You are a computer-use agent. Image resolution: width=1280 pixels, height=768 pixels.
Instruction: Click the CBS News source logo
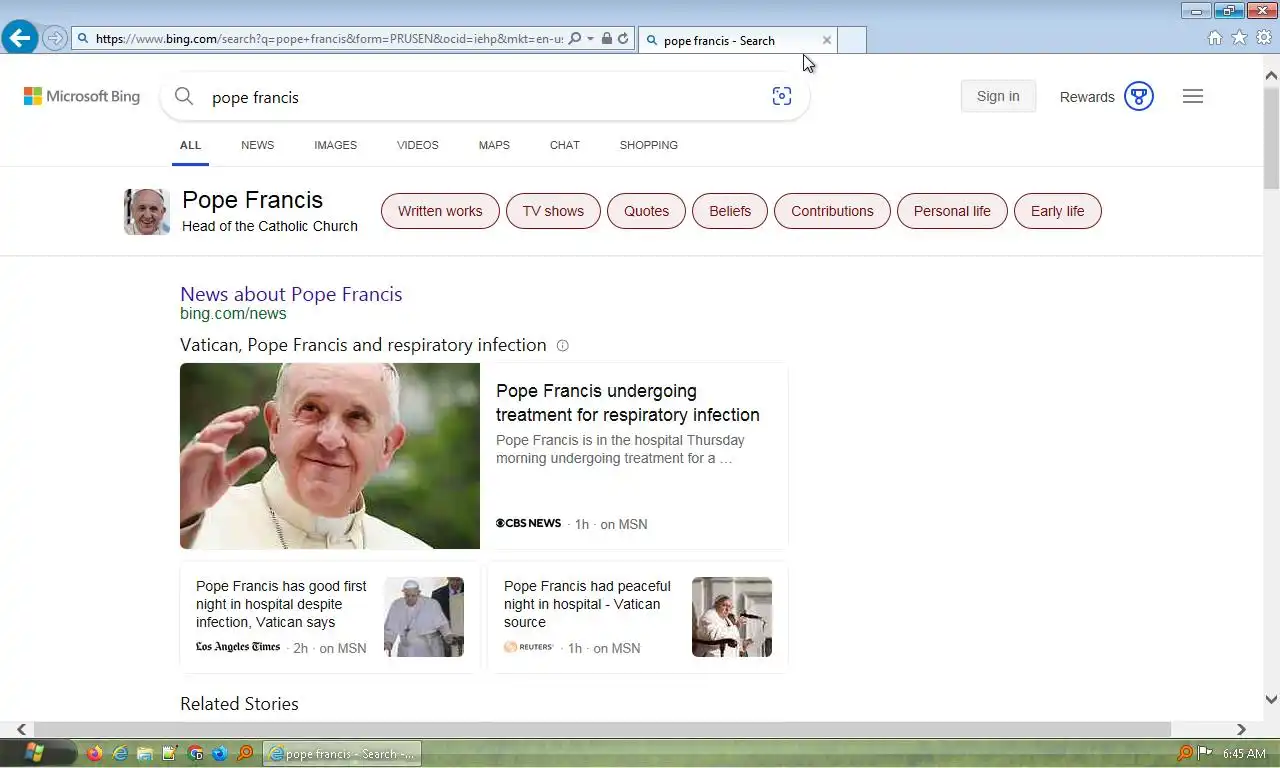(x=528, y=523)
